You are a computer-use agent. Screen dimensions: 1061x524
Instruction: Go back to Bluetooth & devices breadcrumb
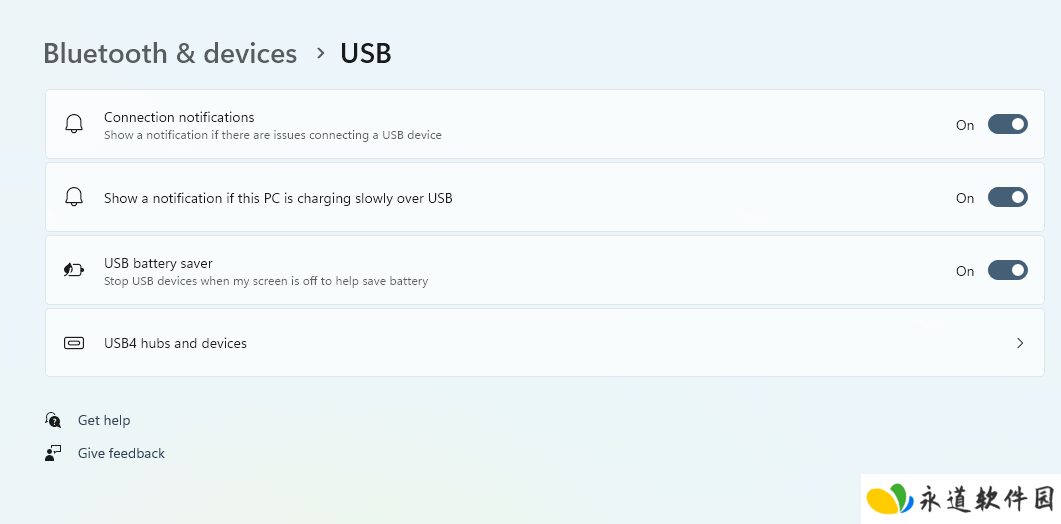(170, 53)
